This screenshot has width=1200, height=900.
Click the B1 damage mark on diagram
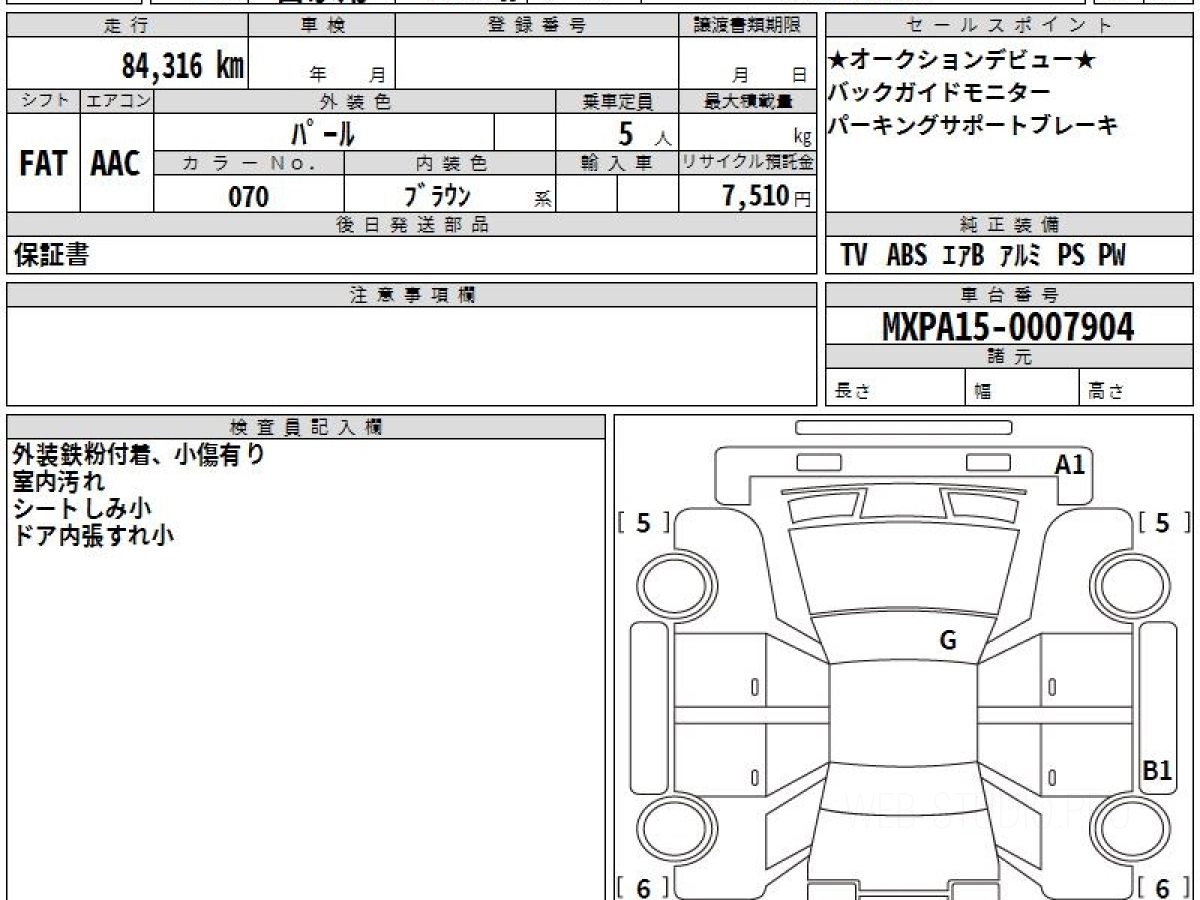[1157, 770]
